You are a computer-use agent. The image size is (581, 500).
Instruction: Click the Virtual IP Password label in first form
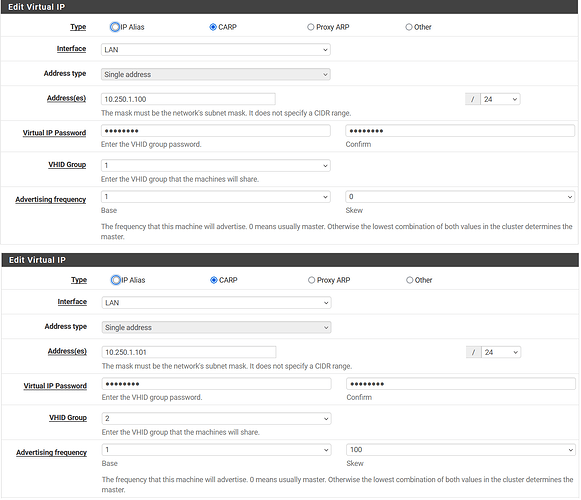pos(54,133)
